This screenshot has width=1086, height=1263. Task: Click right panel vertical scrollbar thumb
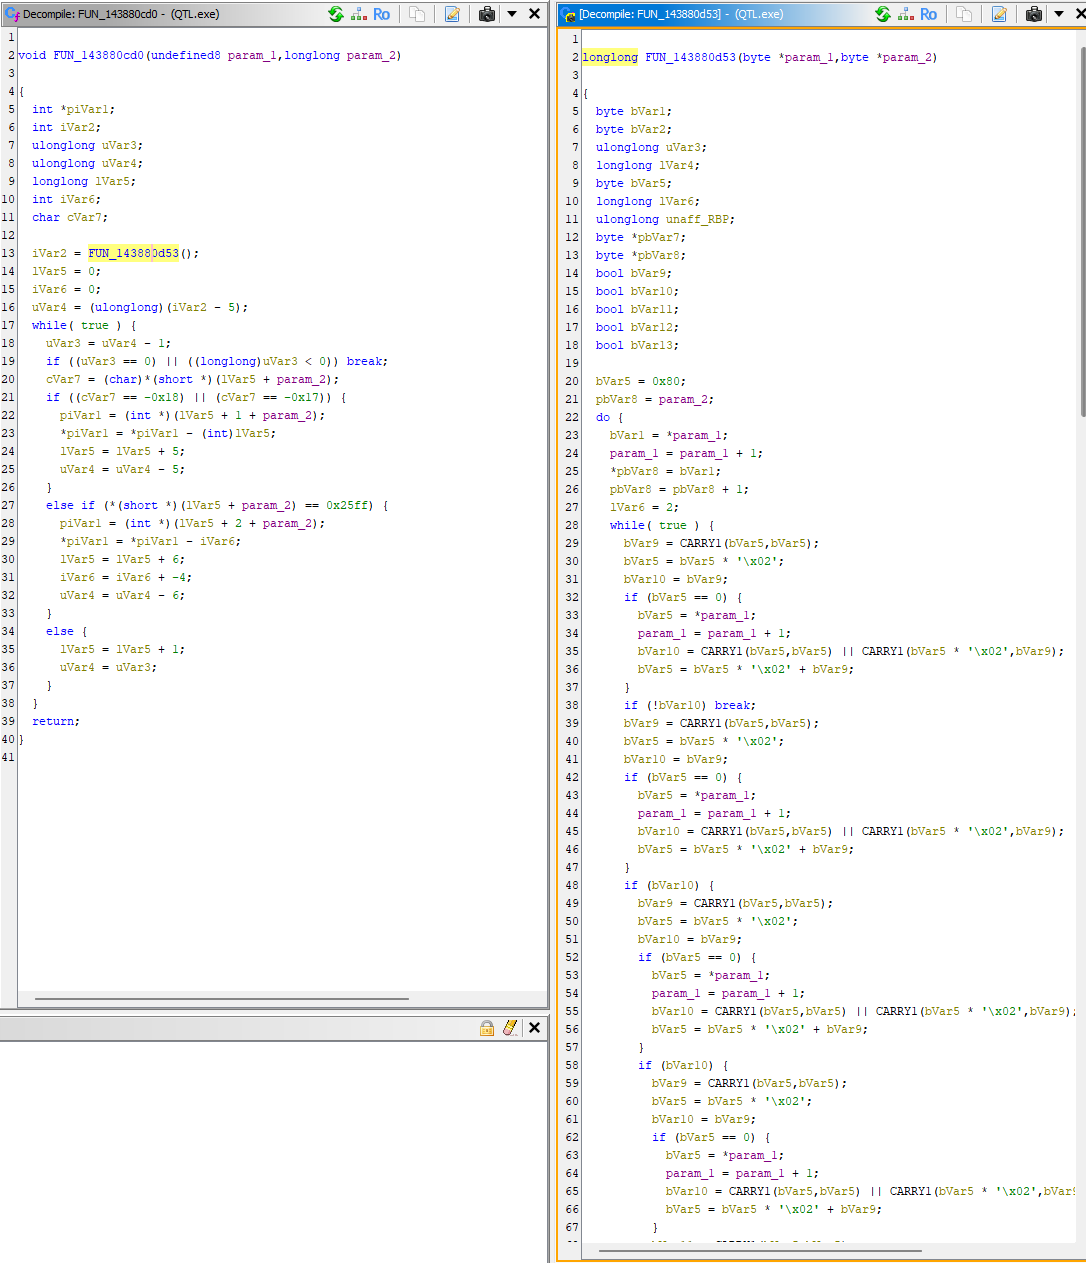pos(1081,230)
